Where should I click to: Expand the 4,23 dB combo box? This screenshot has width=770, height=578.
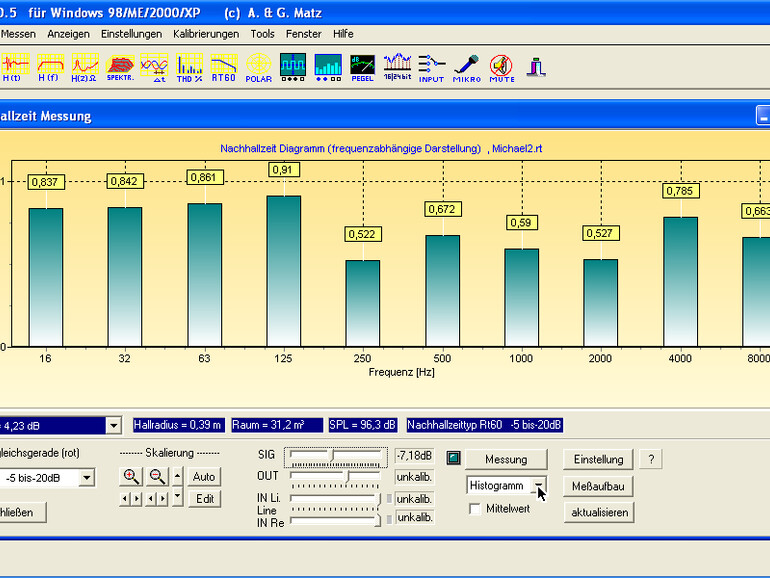113,425
